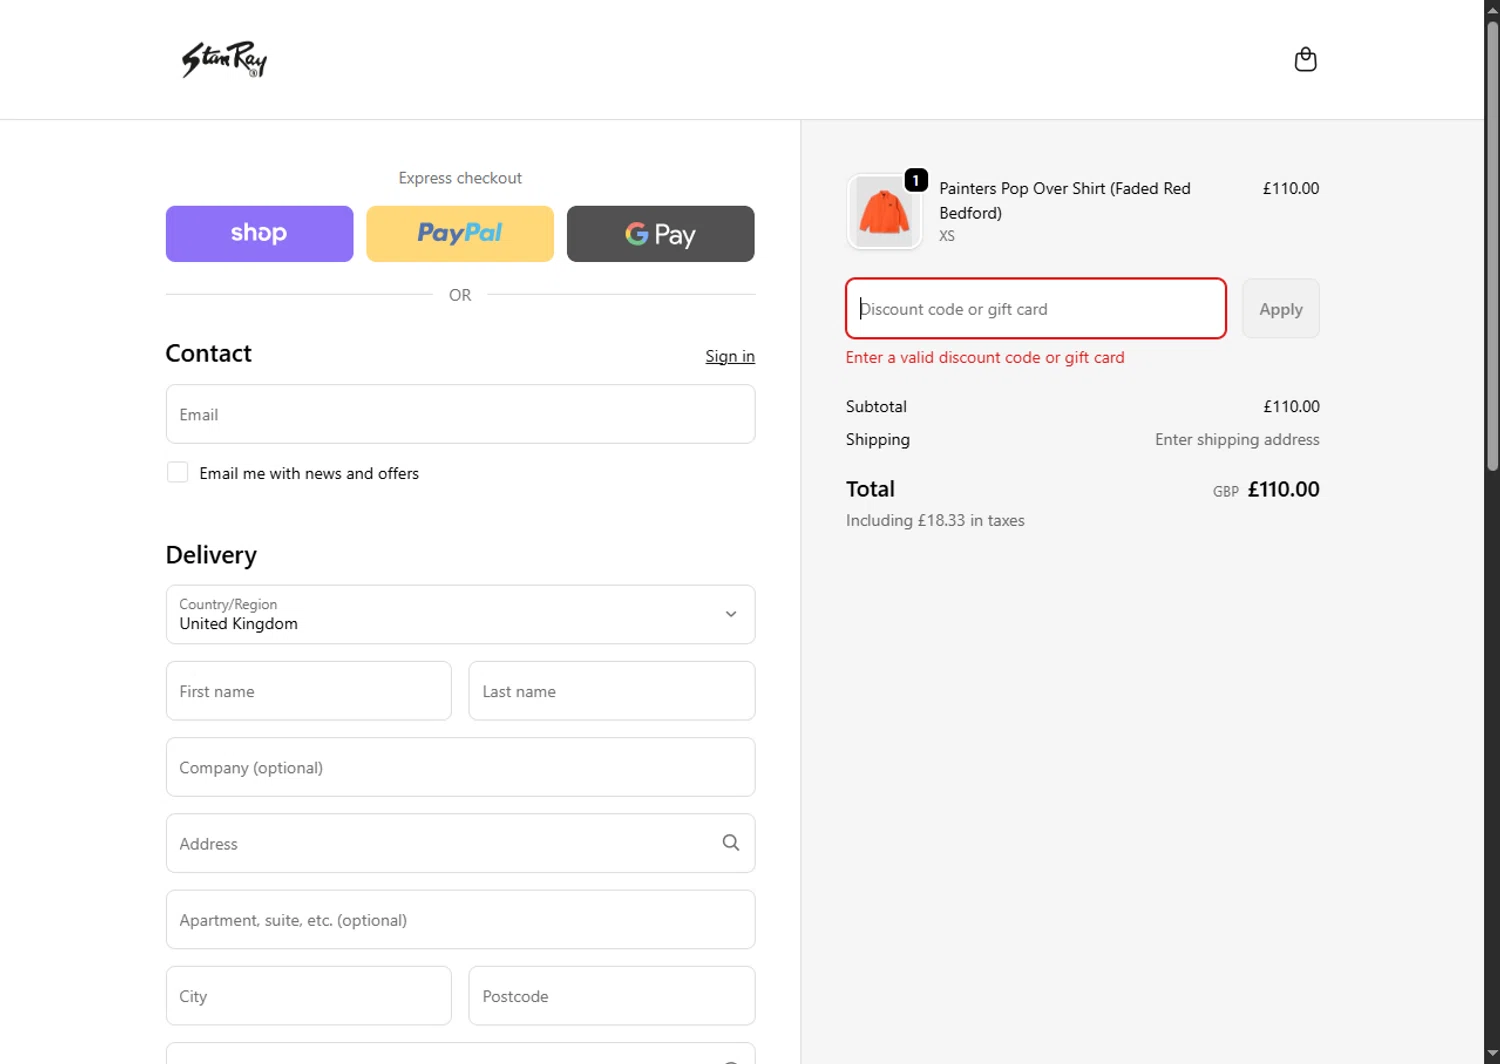Viewport: 1500px width, 1064px height.
Task: Click the Total GBP £110.00 amount
Action: (1266, 490)
